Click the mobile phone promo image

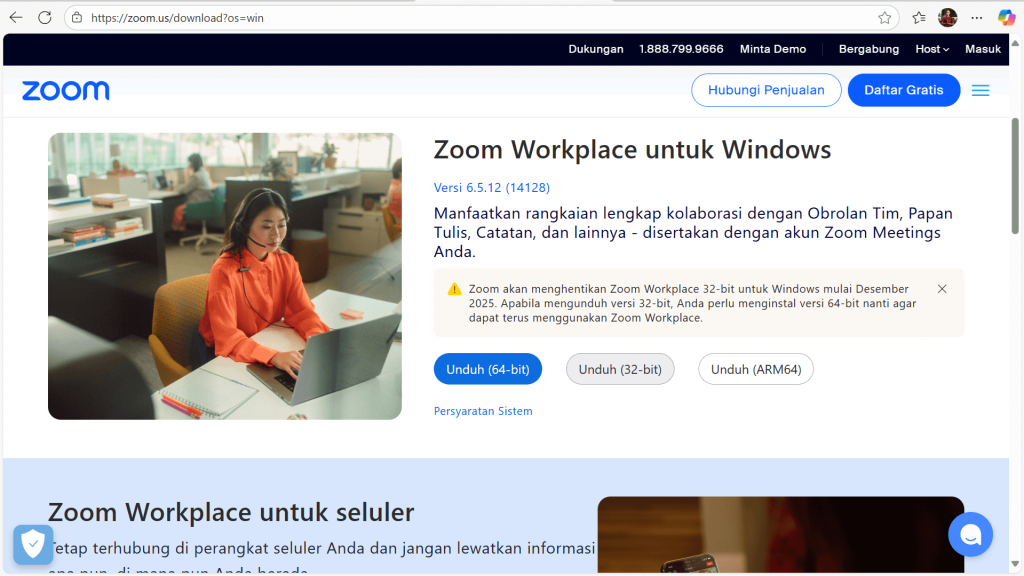click(x=780, y=535)
